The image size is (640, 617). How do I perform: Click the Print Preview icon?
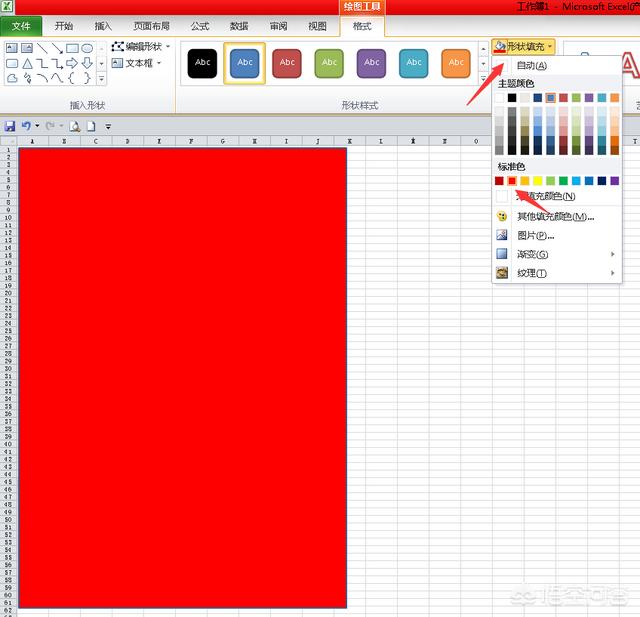coord(75,127)
